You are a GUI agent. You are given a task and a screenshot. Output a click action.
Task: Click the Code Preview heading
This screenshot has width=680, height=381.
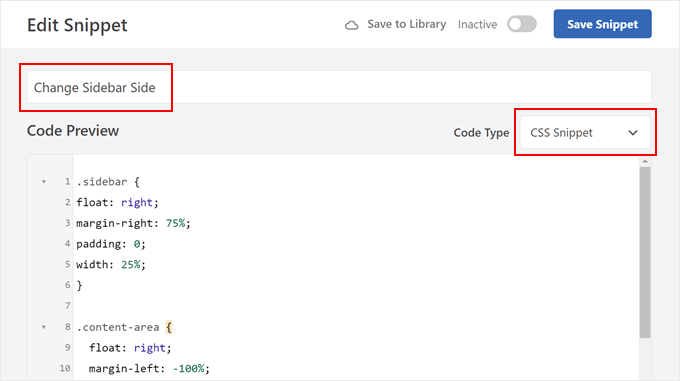pos(73,130)
